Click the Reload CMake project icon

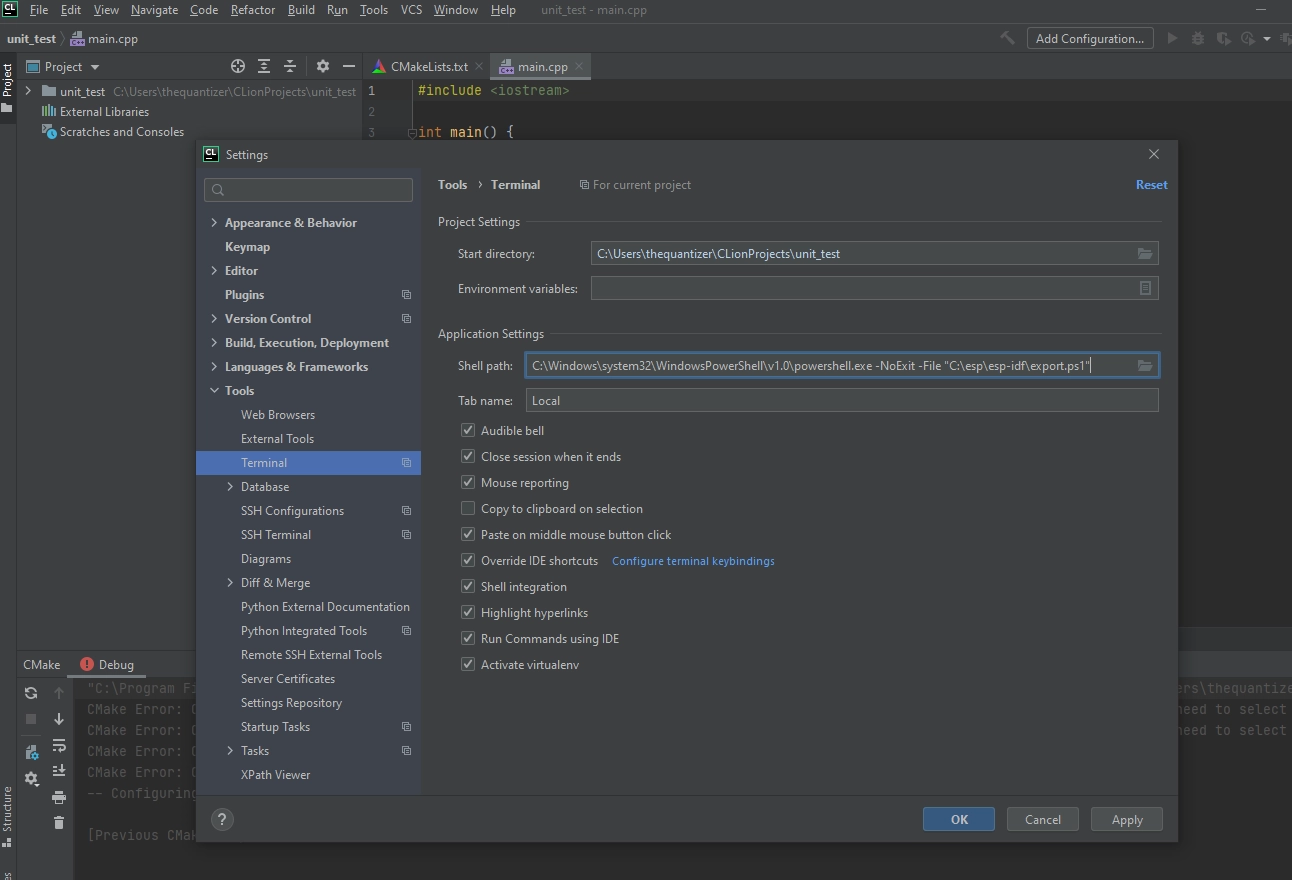coord(31,692)
